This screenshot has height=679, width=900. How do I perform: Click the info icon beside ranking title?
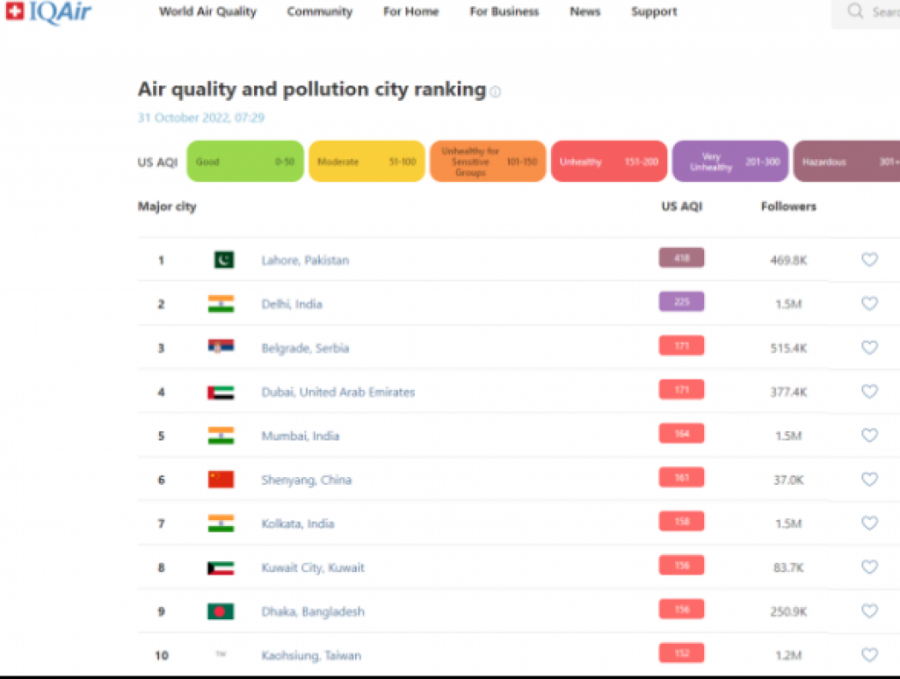tap(495, 92)
